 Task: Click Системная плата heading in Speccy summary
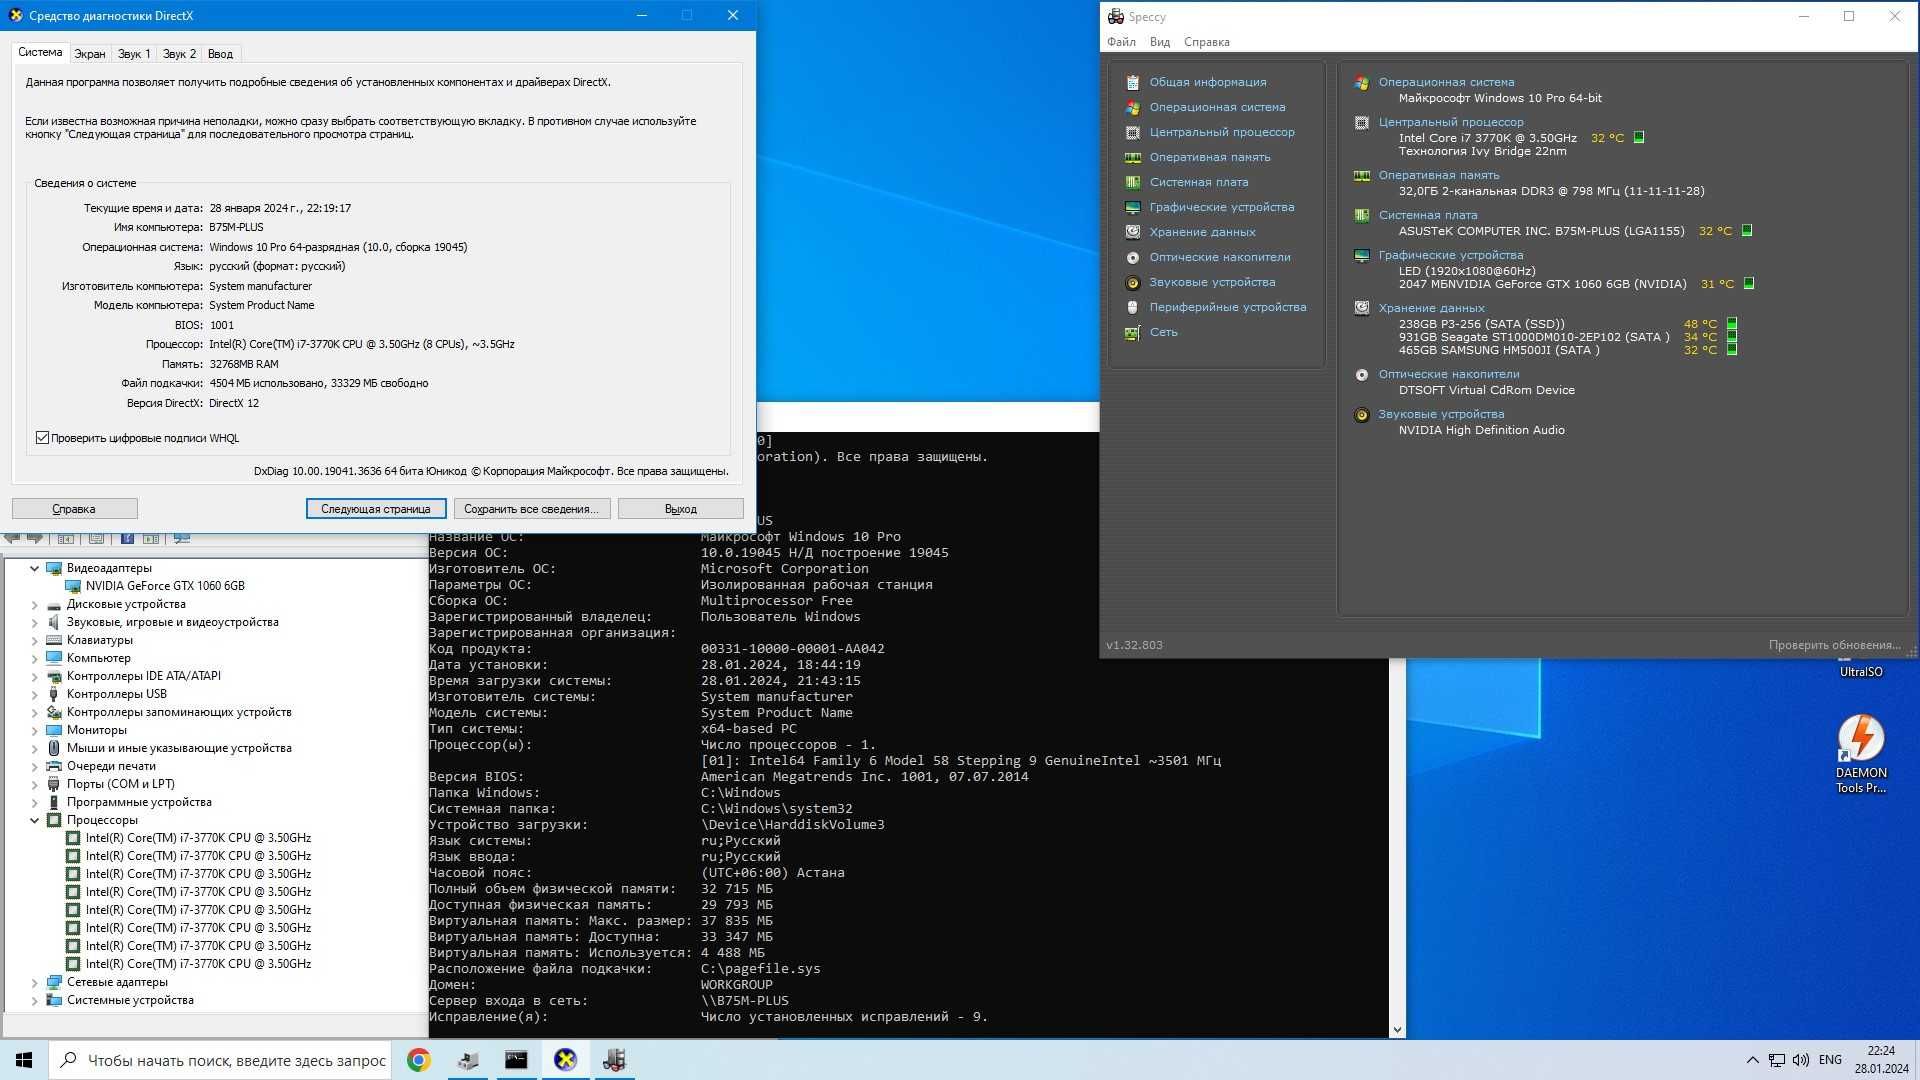click(x=1427, y=215)
